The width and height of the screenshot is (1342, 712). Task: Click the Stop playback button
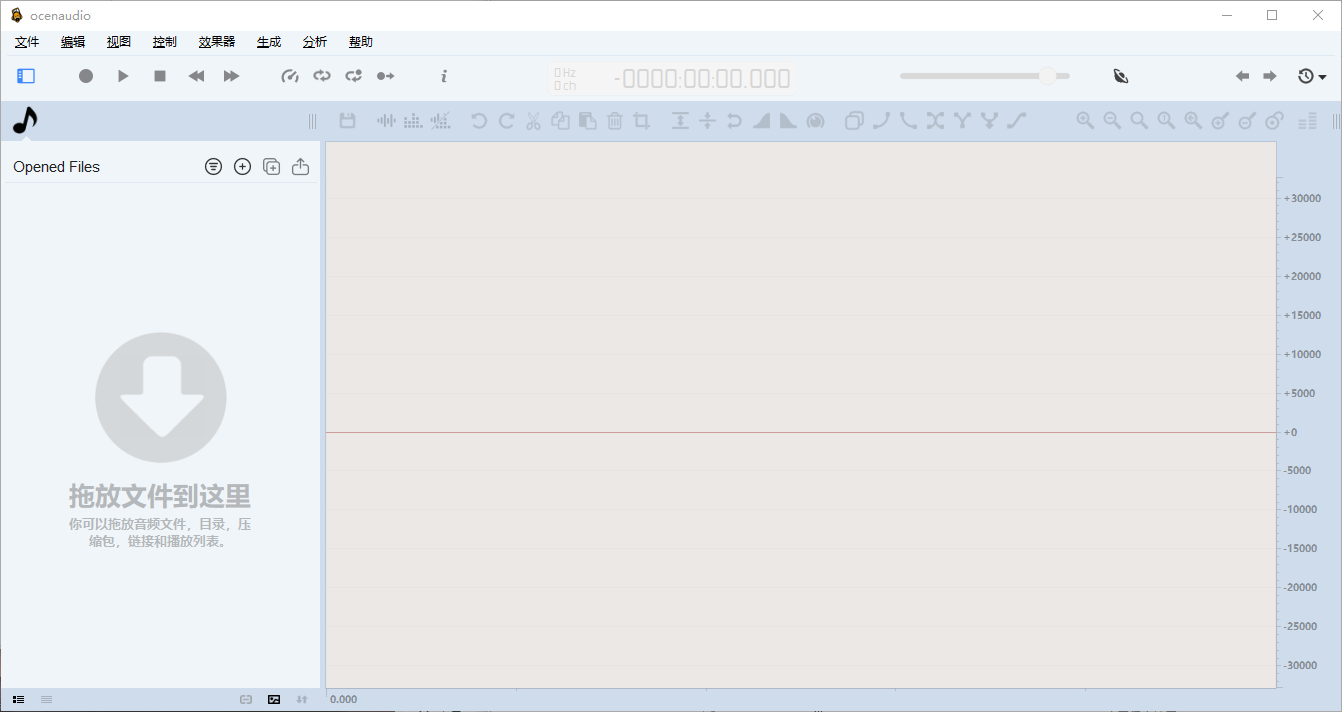pos(160,76)
